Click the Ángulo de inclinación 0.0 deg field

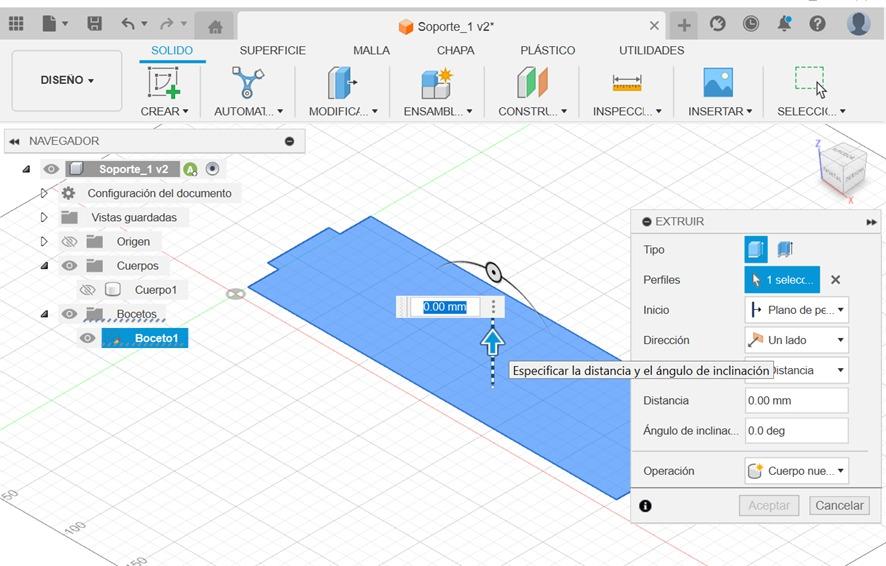pos(797,431)
